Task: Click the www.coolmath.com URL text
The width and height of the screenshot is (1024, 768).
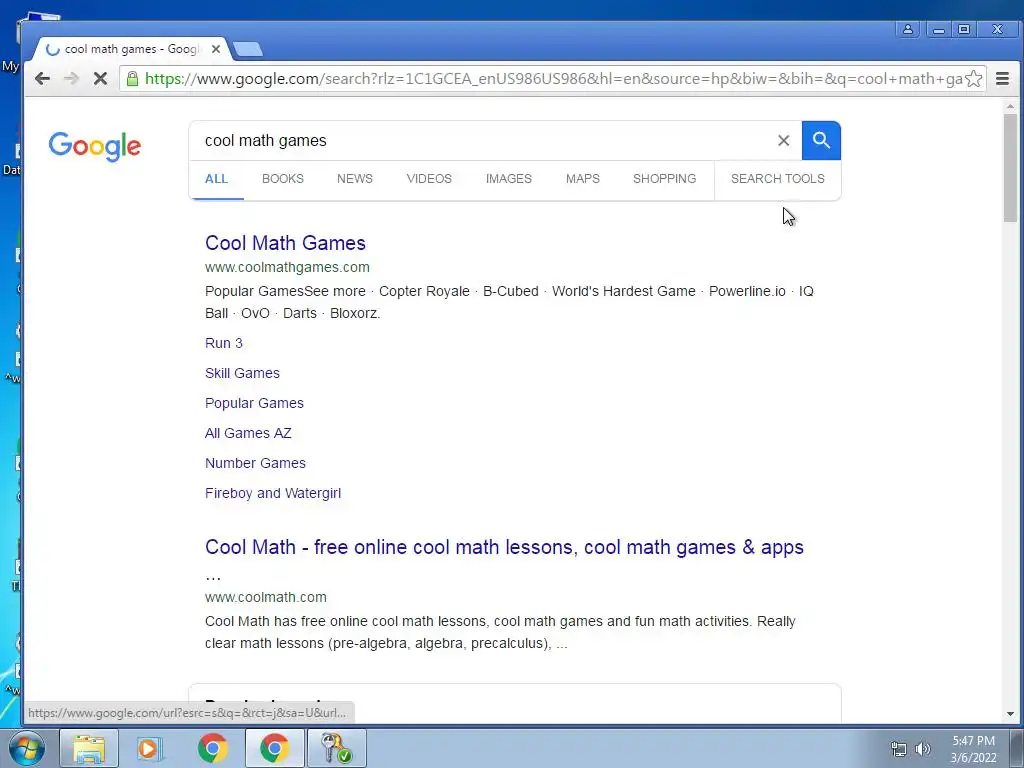Action: (266, 598)
